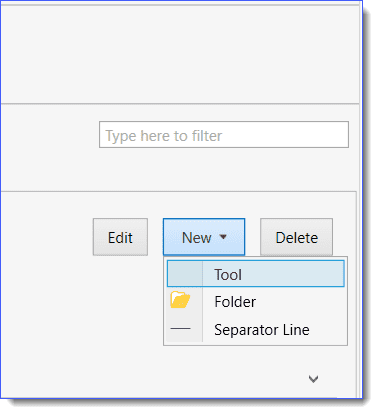This screenshot has width=378, height=414.
Task: Select Tool from the New menu
Action: 256,274
